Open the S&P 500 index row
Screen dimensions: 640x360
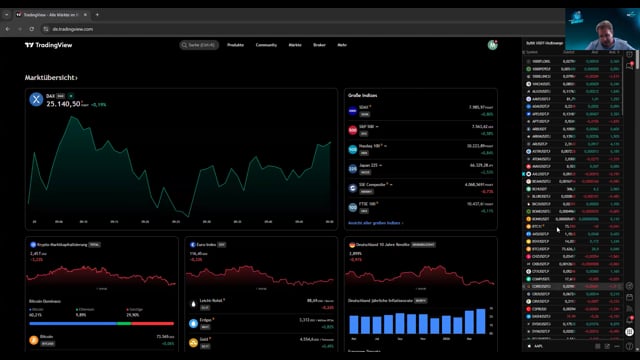pyautogui.click(x=421, y=130)
